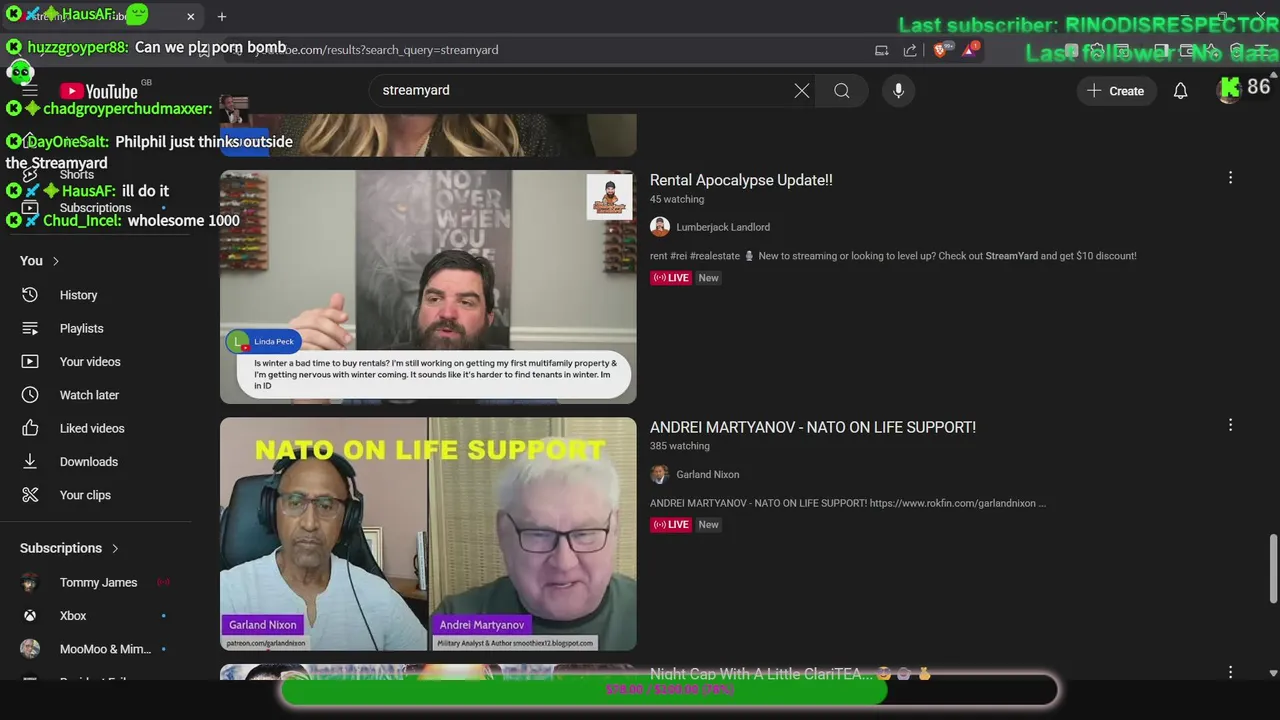Click the 45 watching text
The image size is (1280, 720).
pyautogui.click(x=677, y=199)
